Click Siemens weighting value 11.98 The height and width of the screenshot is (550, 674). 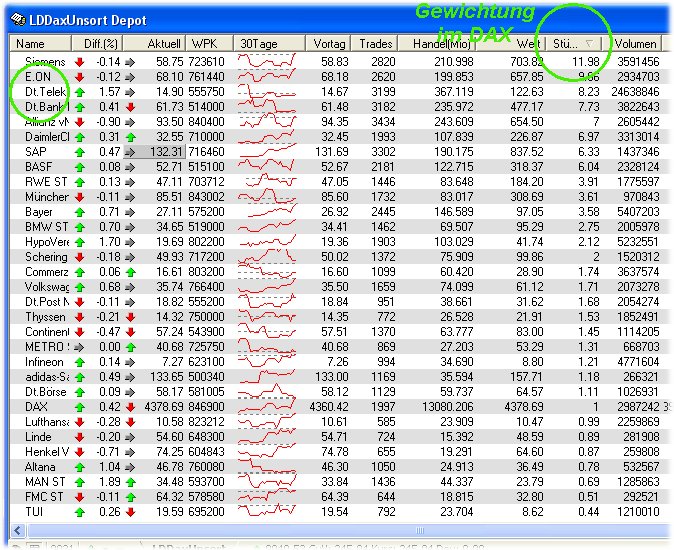tap(585, 62)
